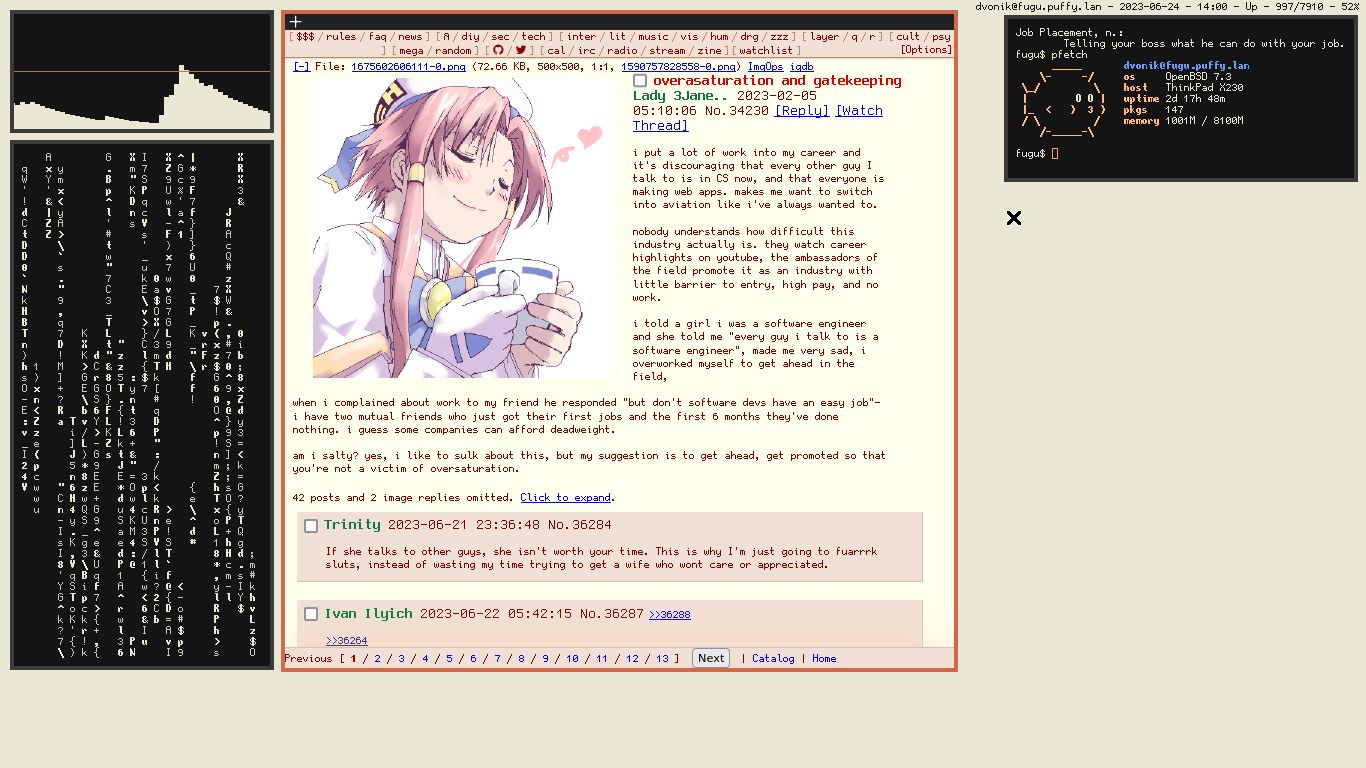The image size is (1366, 768).
Task: Click the black X cursor icon on desktop
Action: coord(1014,218)
